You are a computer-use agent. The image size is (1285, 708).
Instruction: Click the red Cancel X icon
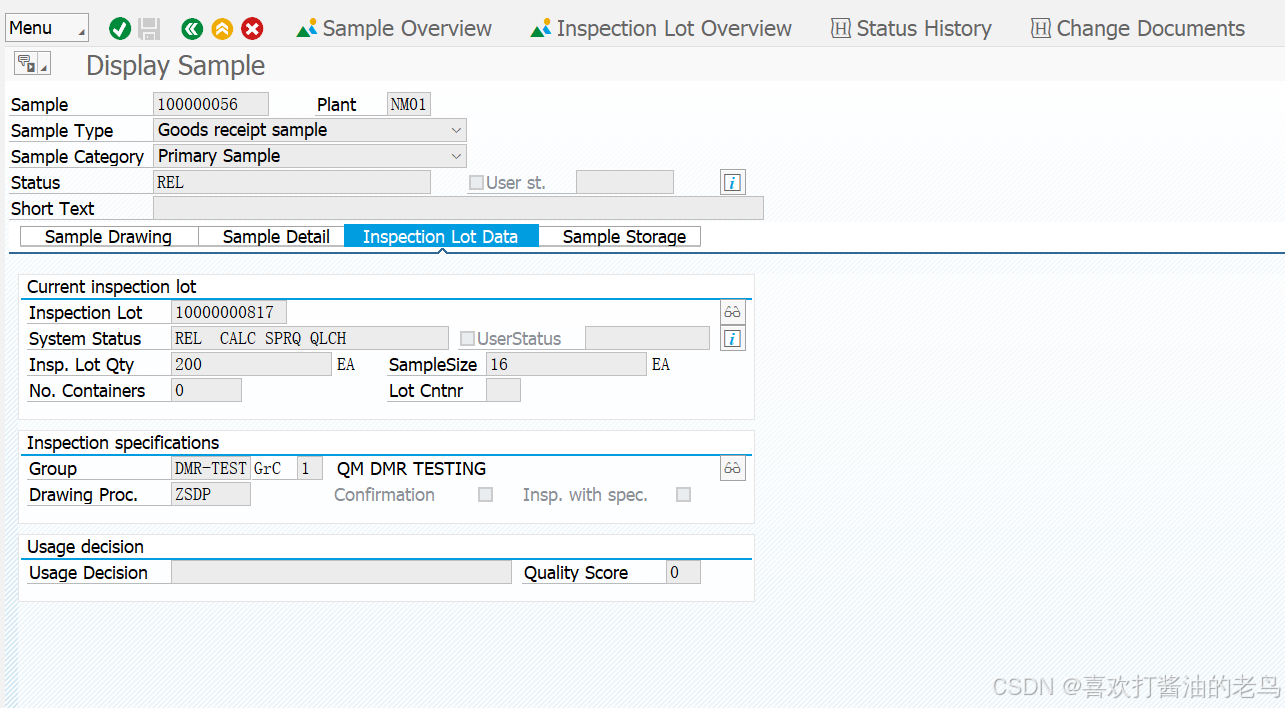[252, 29]
